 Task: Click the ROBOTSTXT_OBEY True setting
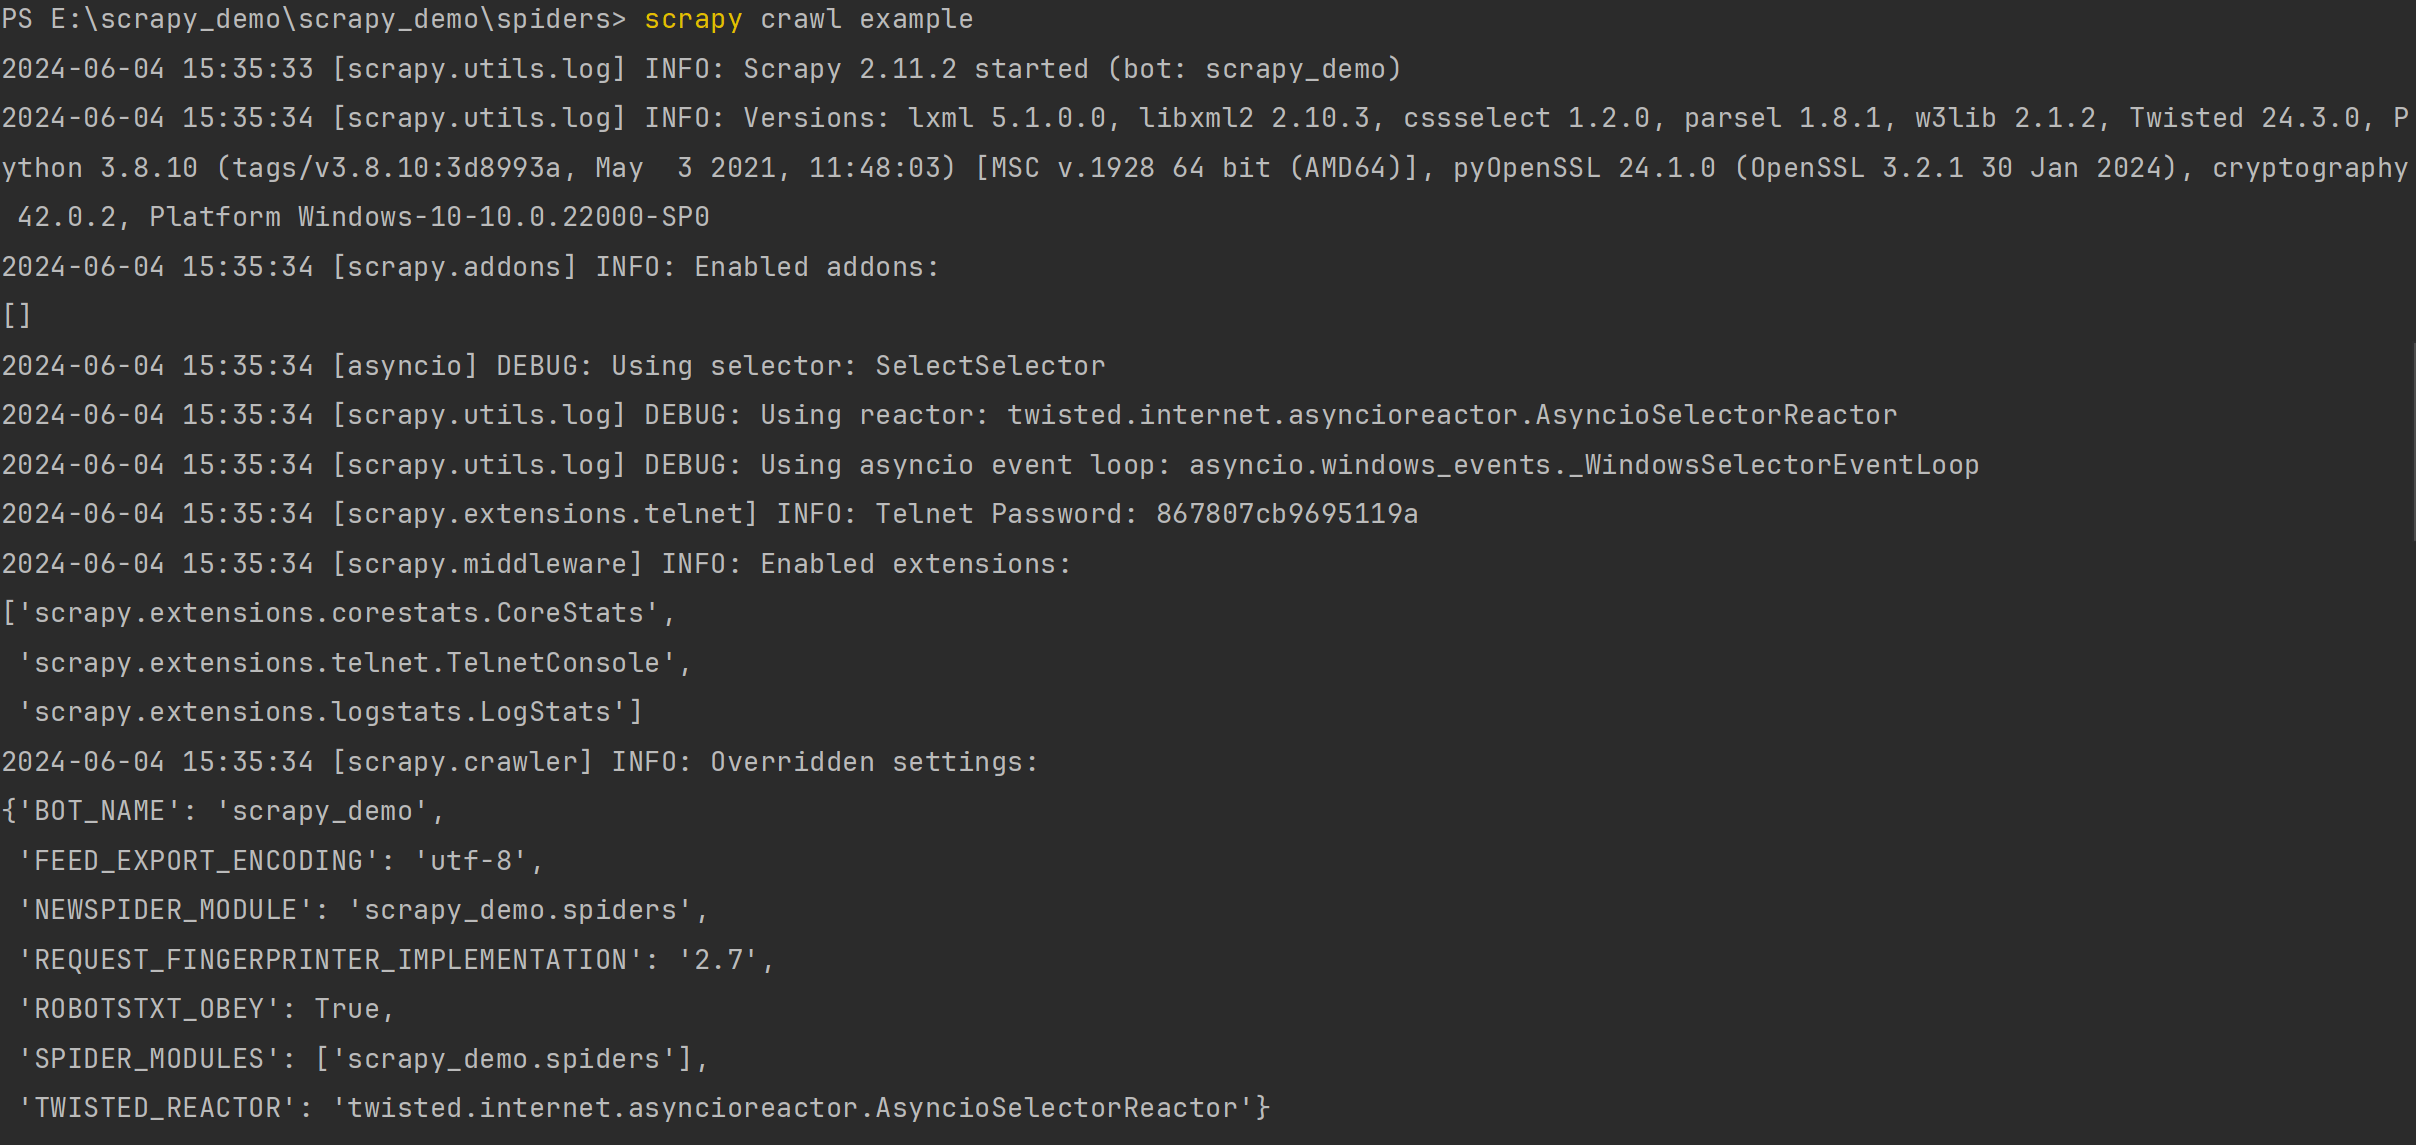coord(207,1009)
